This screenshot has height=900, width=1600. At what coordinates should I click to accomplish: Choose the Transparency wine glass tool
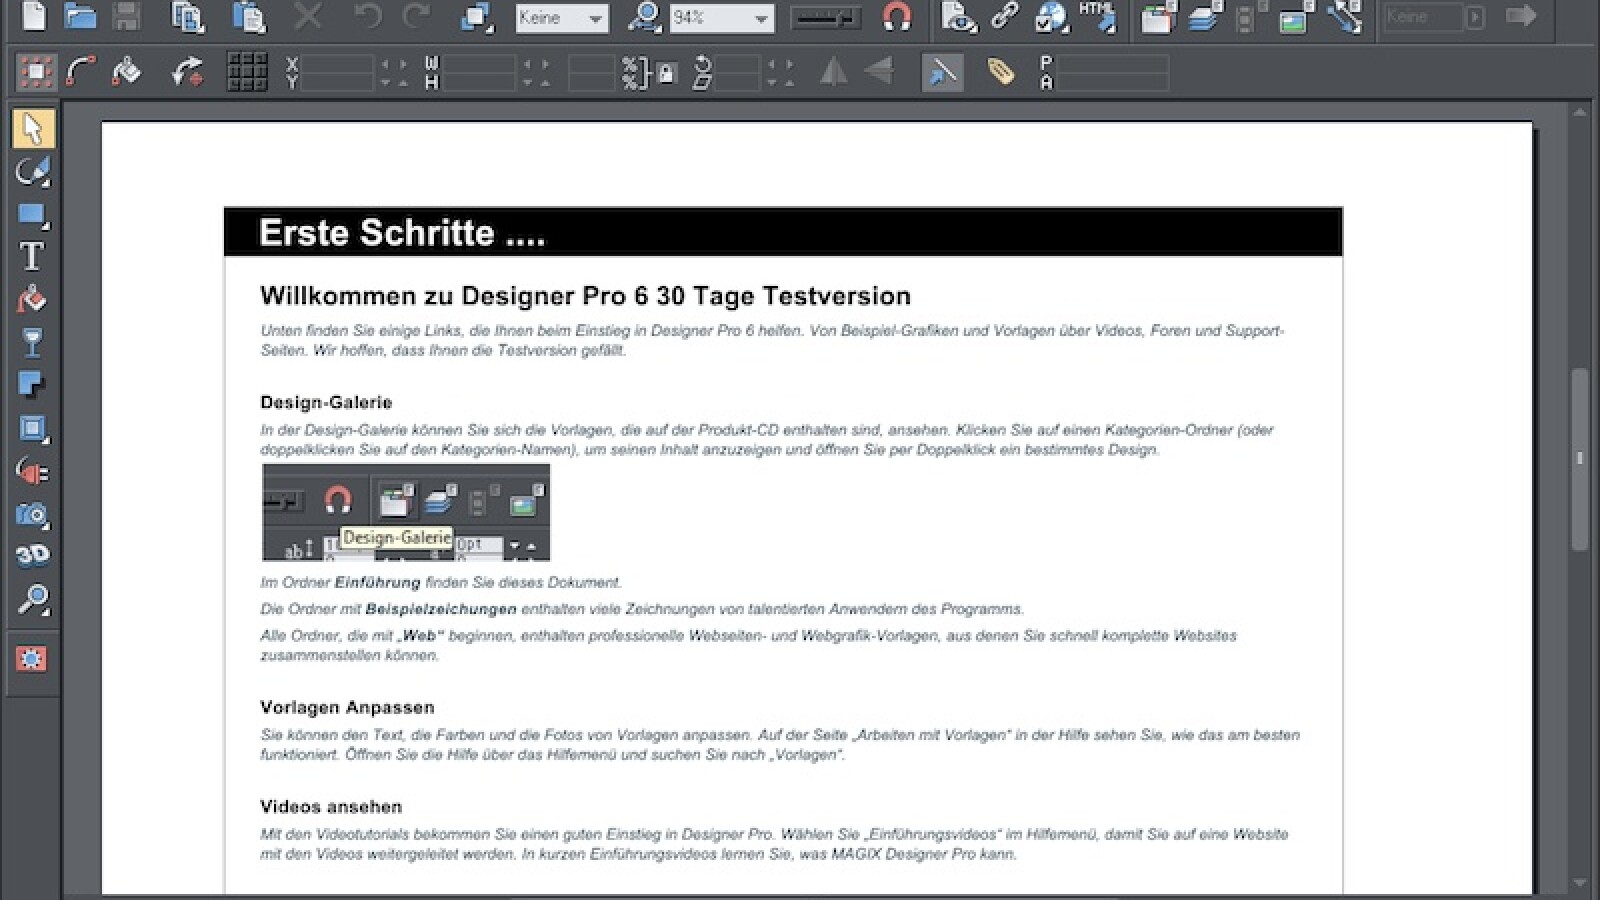pos(32,343)
